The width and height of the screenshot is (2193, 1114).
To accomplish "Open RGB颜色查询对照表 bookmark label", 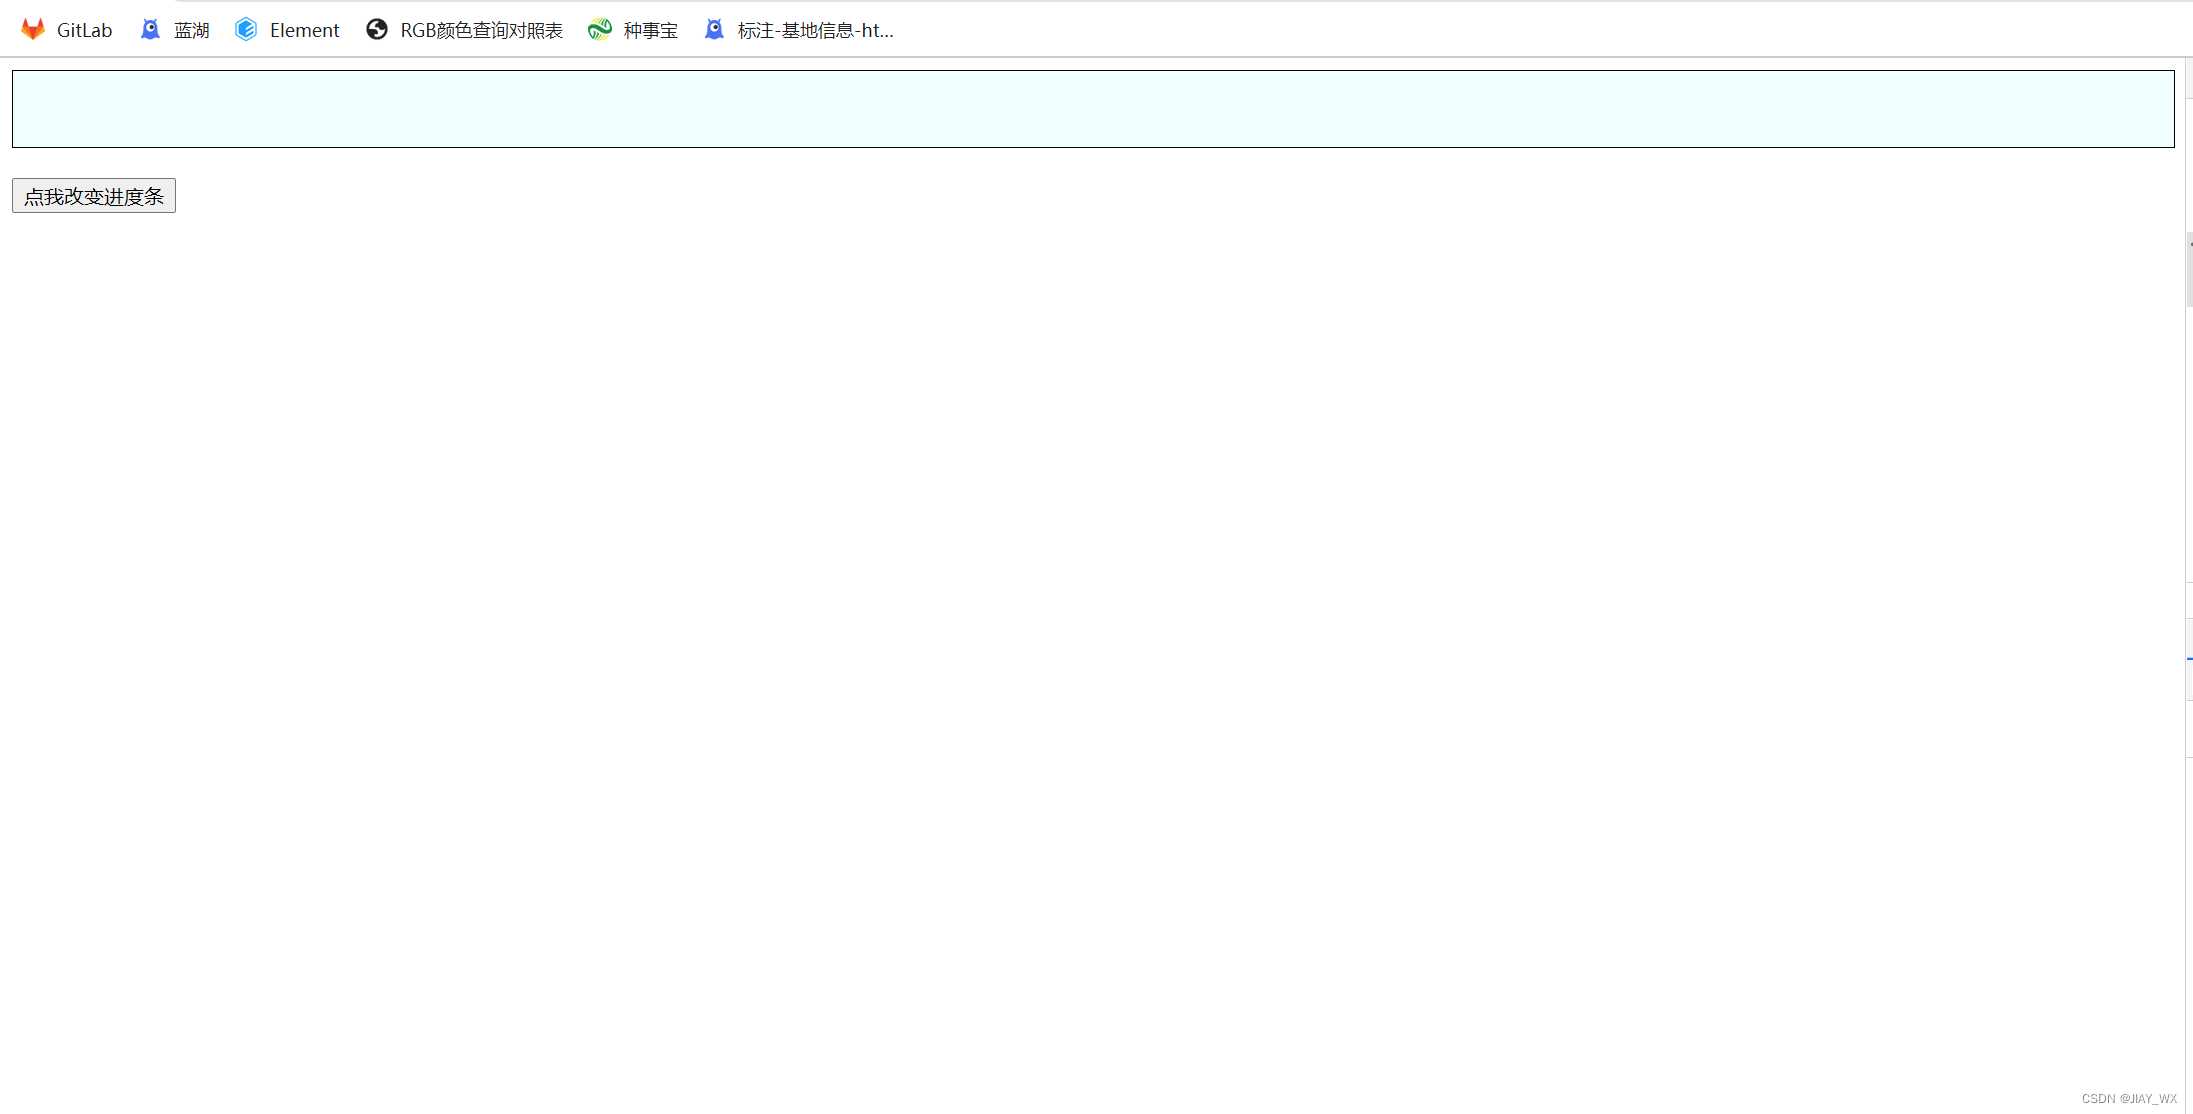I will [482, 31].
